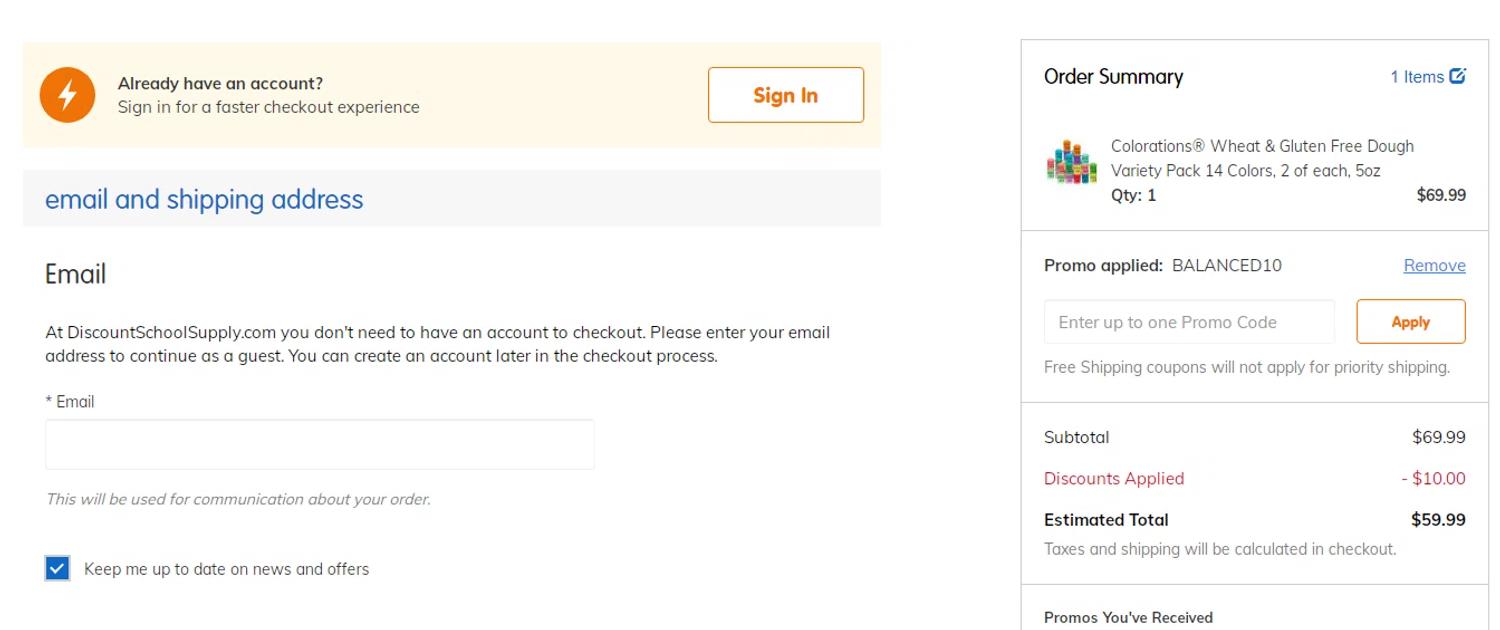Open the Colorations dough product thumbnail
Screen dimensions: 1500x630
1071,162
